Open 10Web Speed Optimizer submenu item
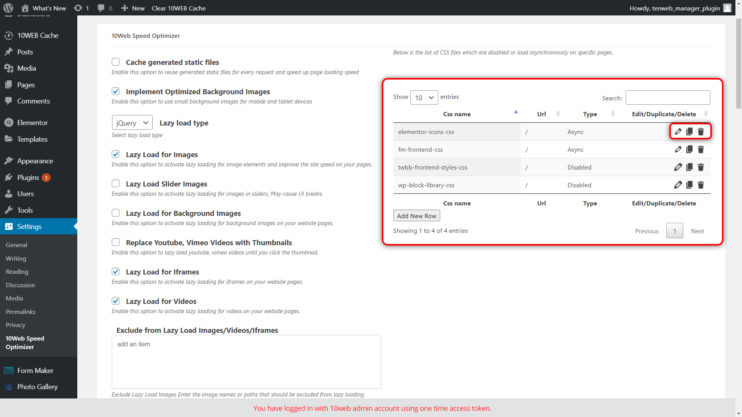Viewport: 742px width, 417px height. (25, 343)
